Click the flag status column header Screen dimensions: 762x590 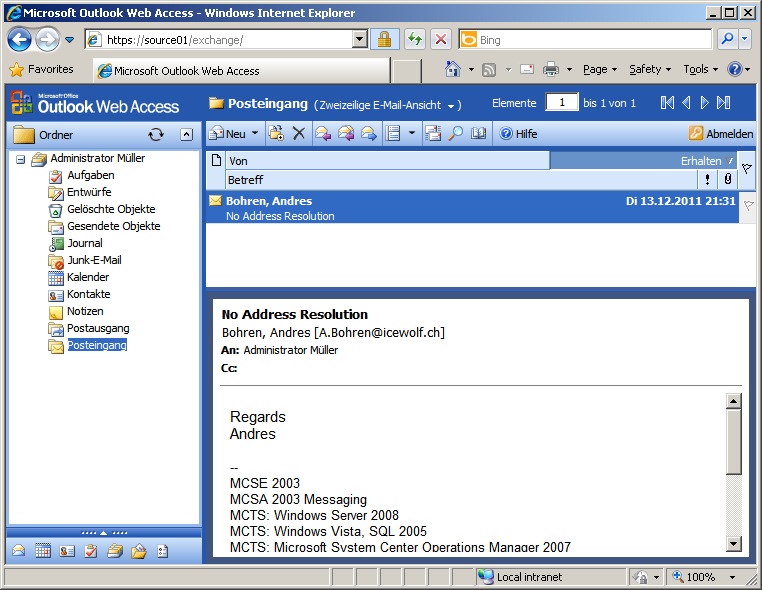click(746, 170)
